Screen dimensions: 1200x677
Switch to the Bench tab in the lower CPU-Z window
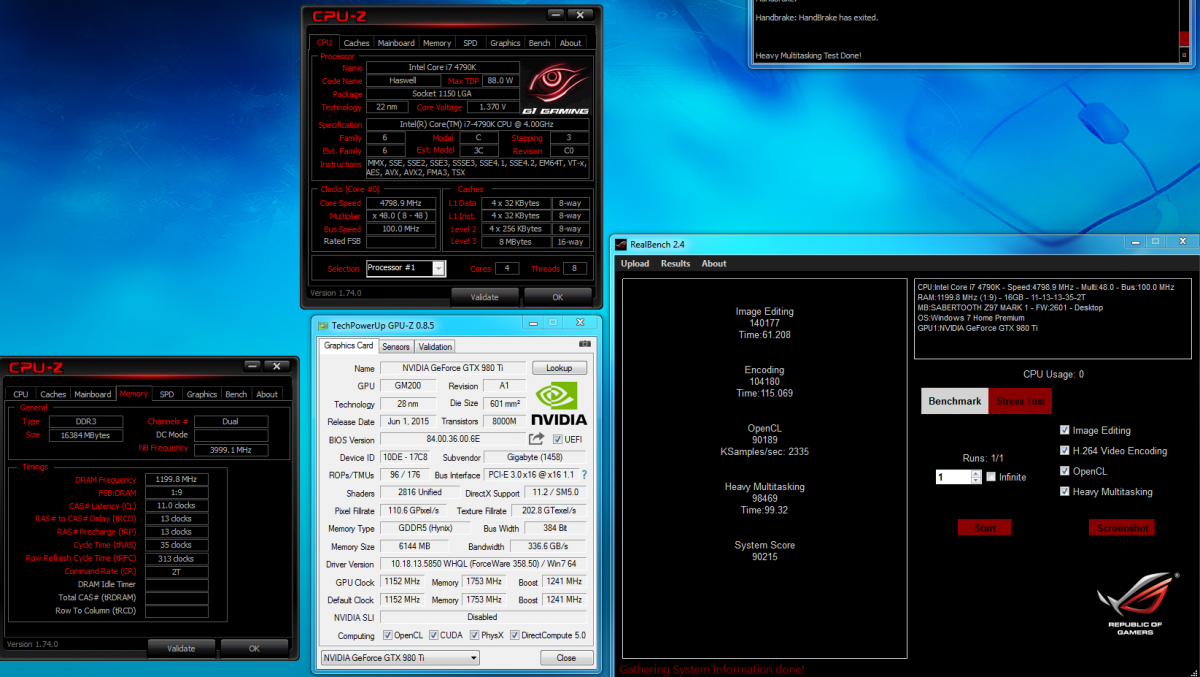[236, 394]
